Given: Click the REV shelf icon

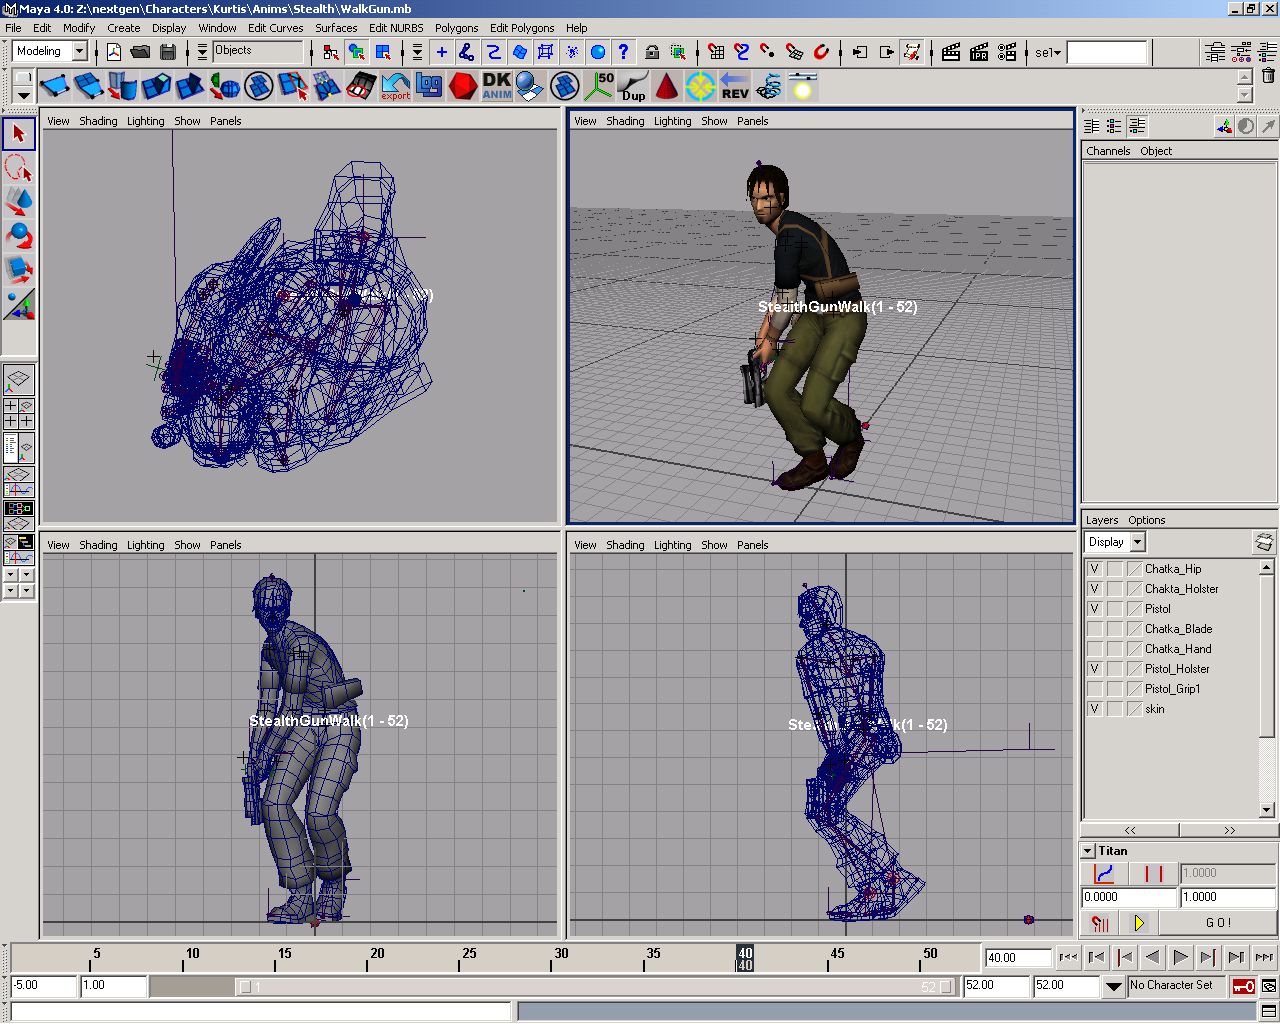Looking at the screenshot, I should pyautogui.click(x=734, y=86).
